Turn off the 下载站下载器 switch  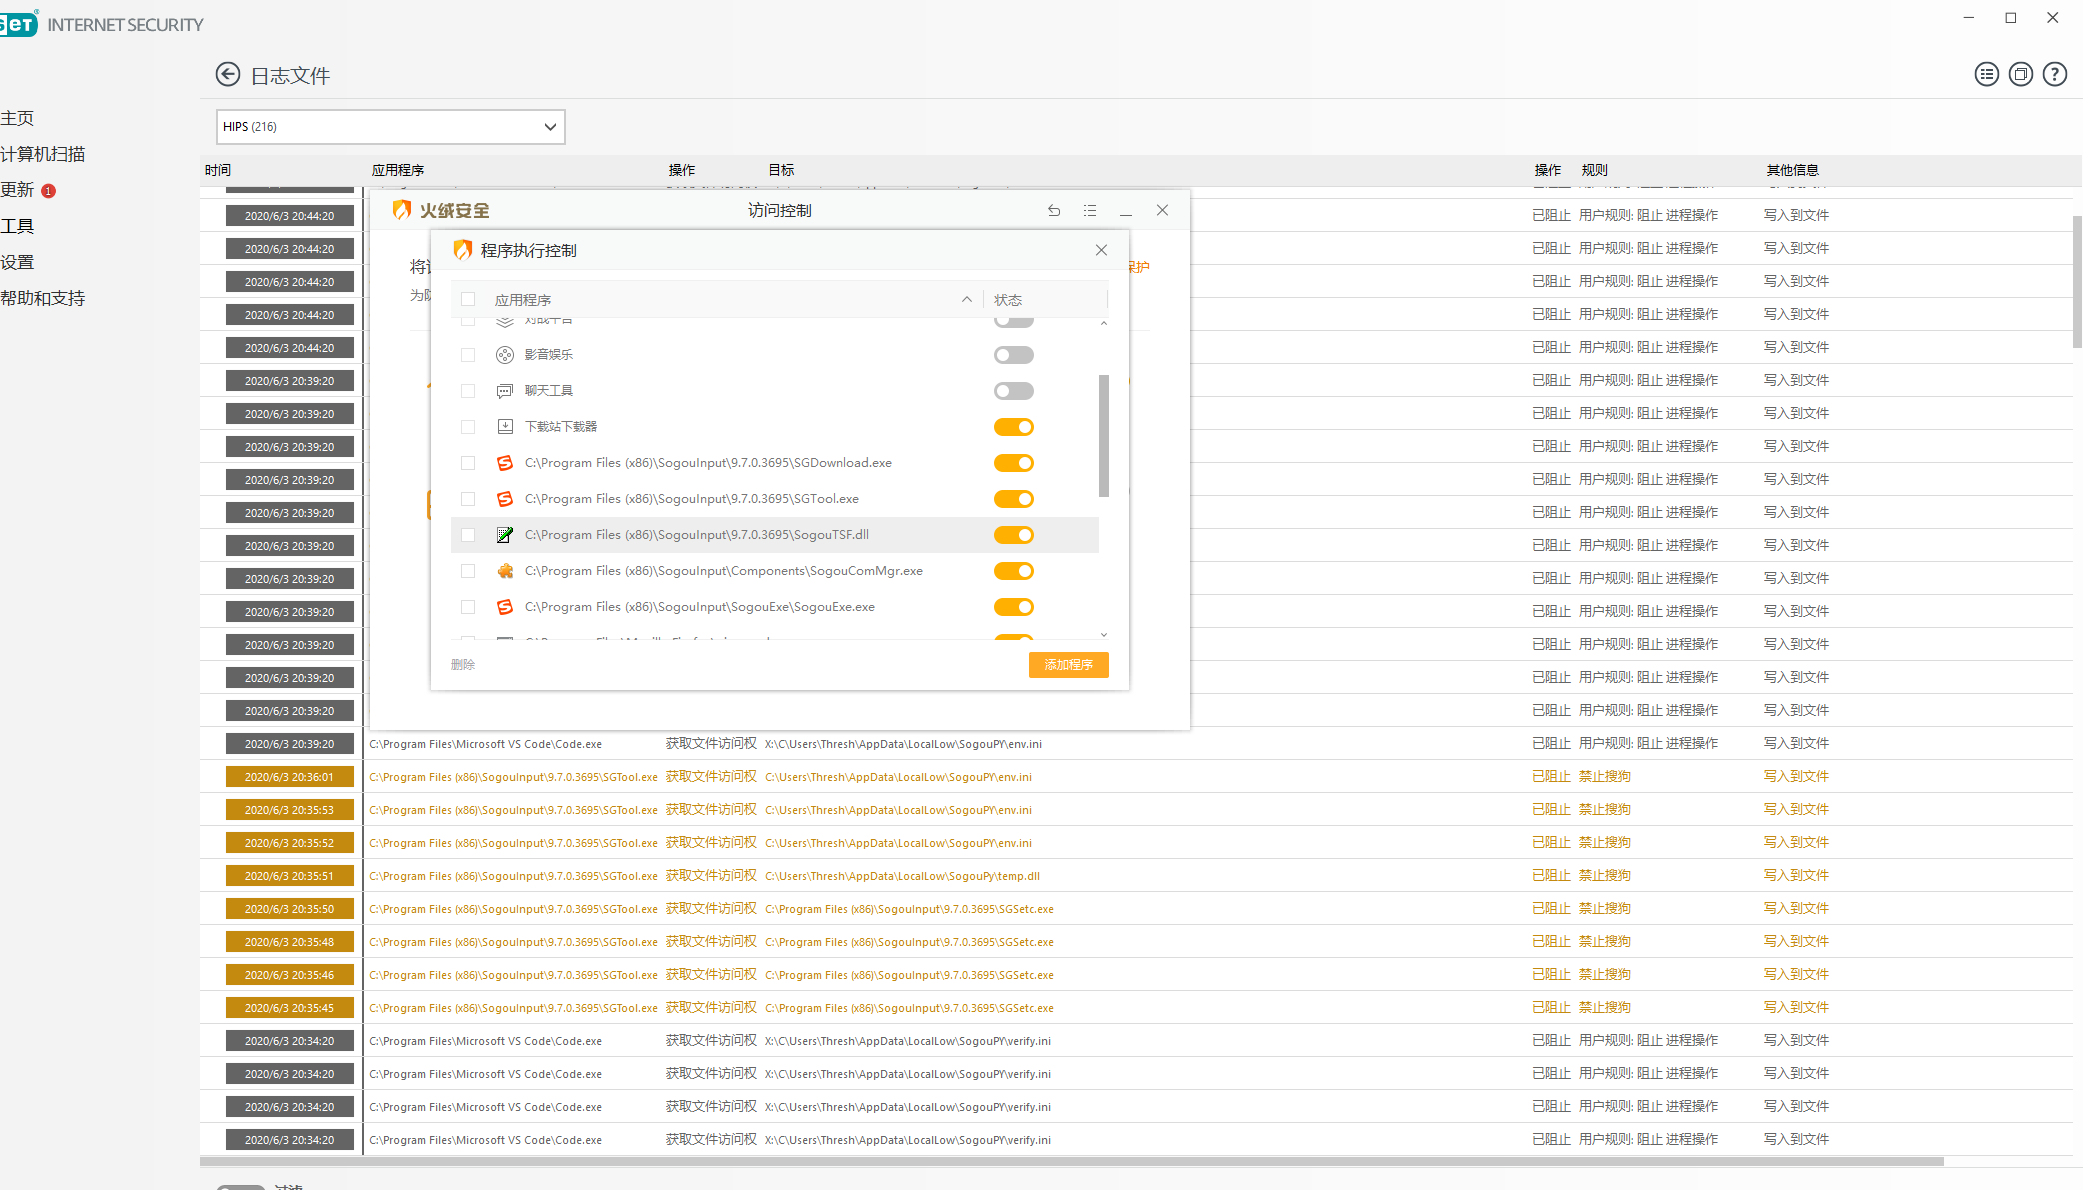(x=1013, y=427)
